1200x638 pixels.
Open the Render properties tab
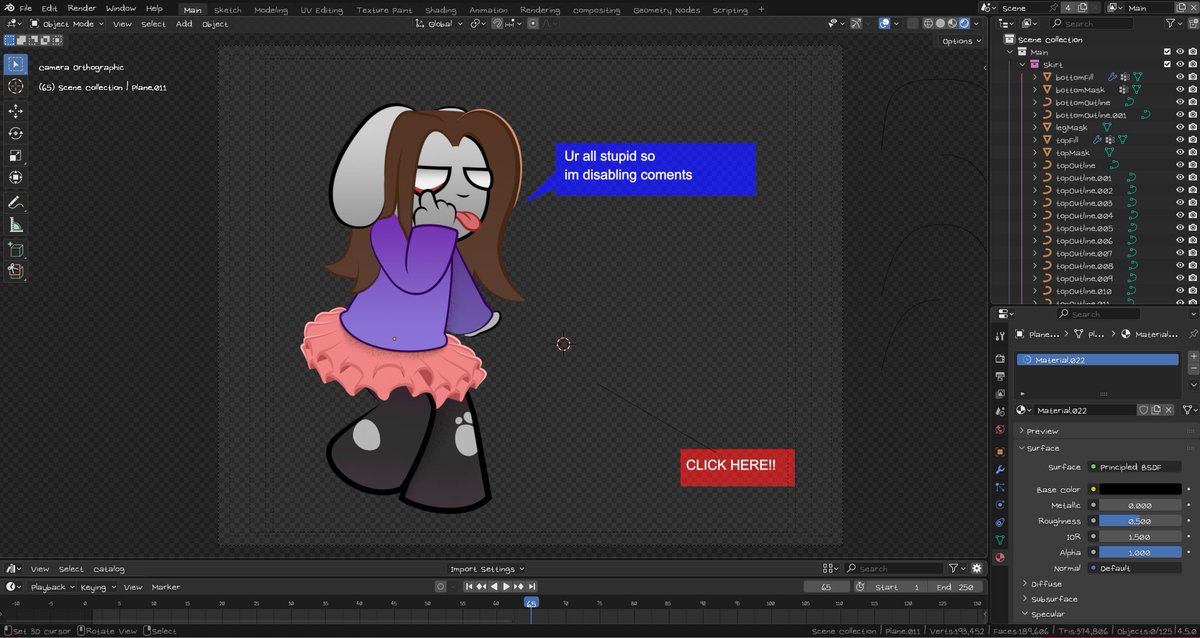pyautogui.click(x=1000, y=358)
